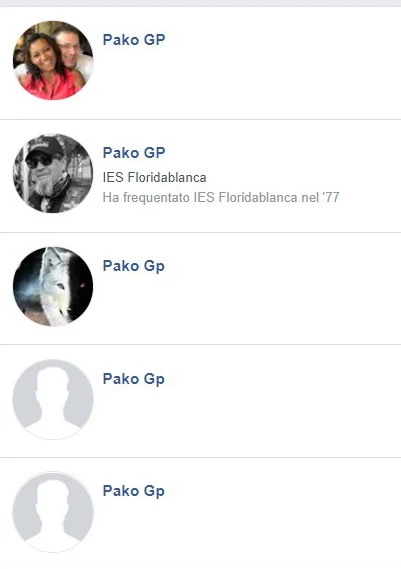
Task: Open Pako Gp name in the last result
Action: pyautogui.click(x=134, y=491)
